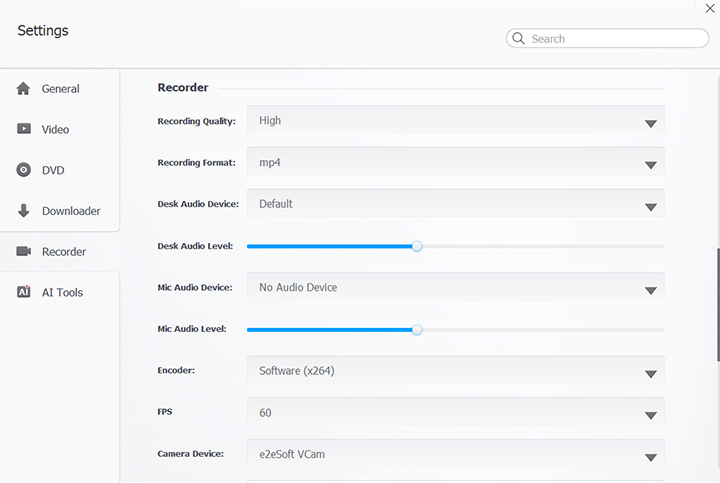Go to DVD settings tab
The image size is (720, 483).
click(60, 170)
